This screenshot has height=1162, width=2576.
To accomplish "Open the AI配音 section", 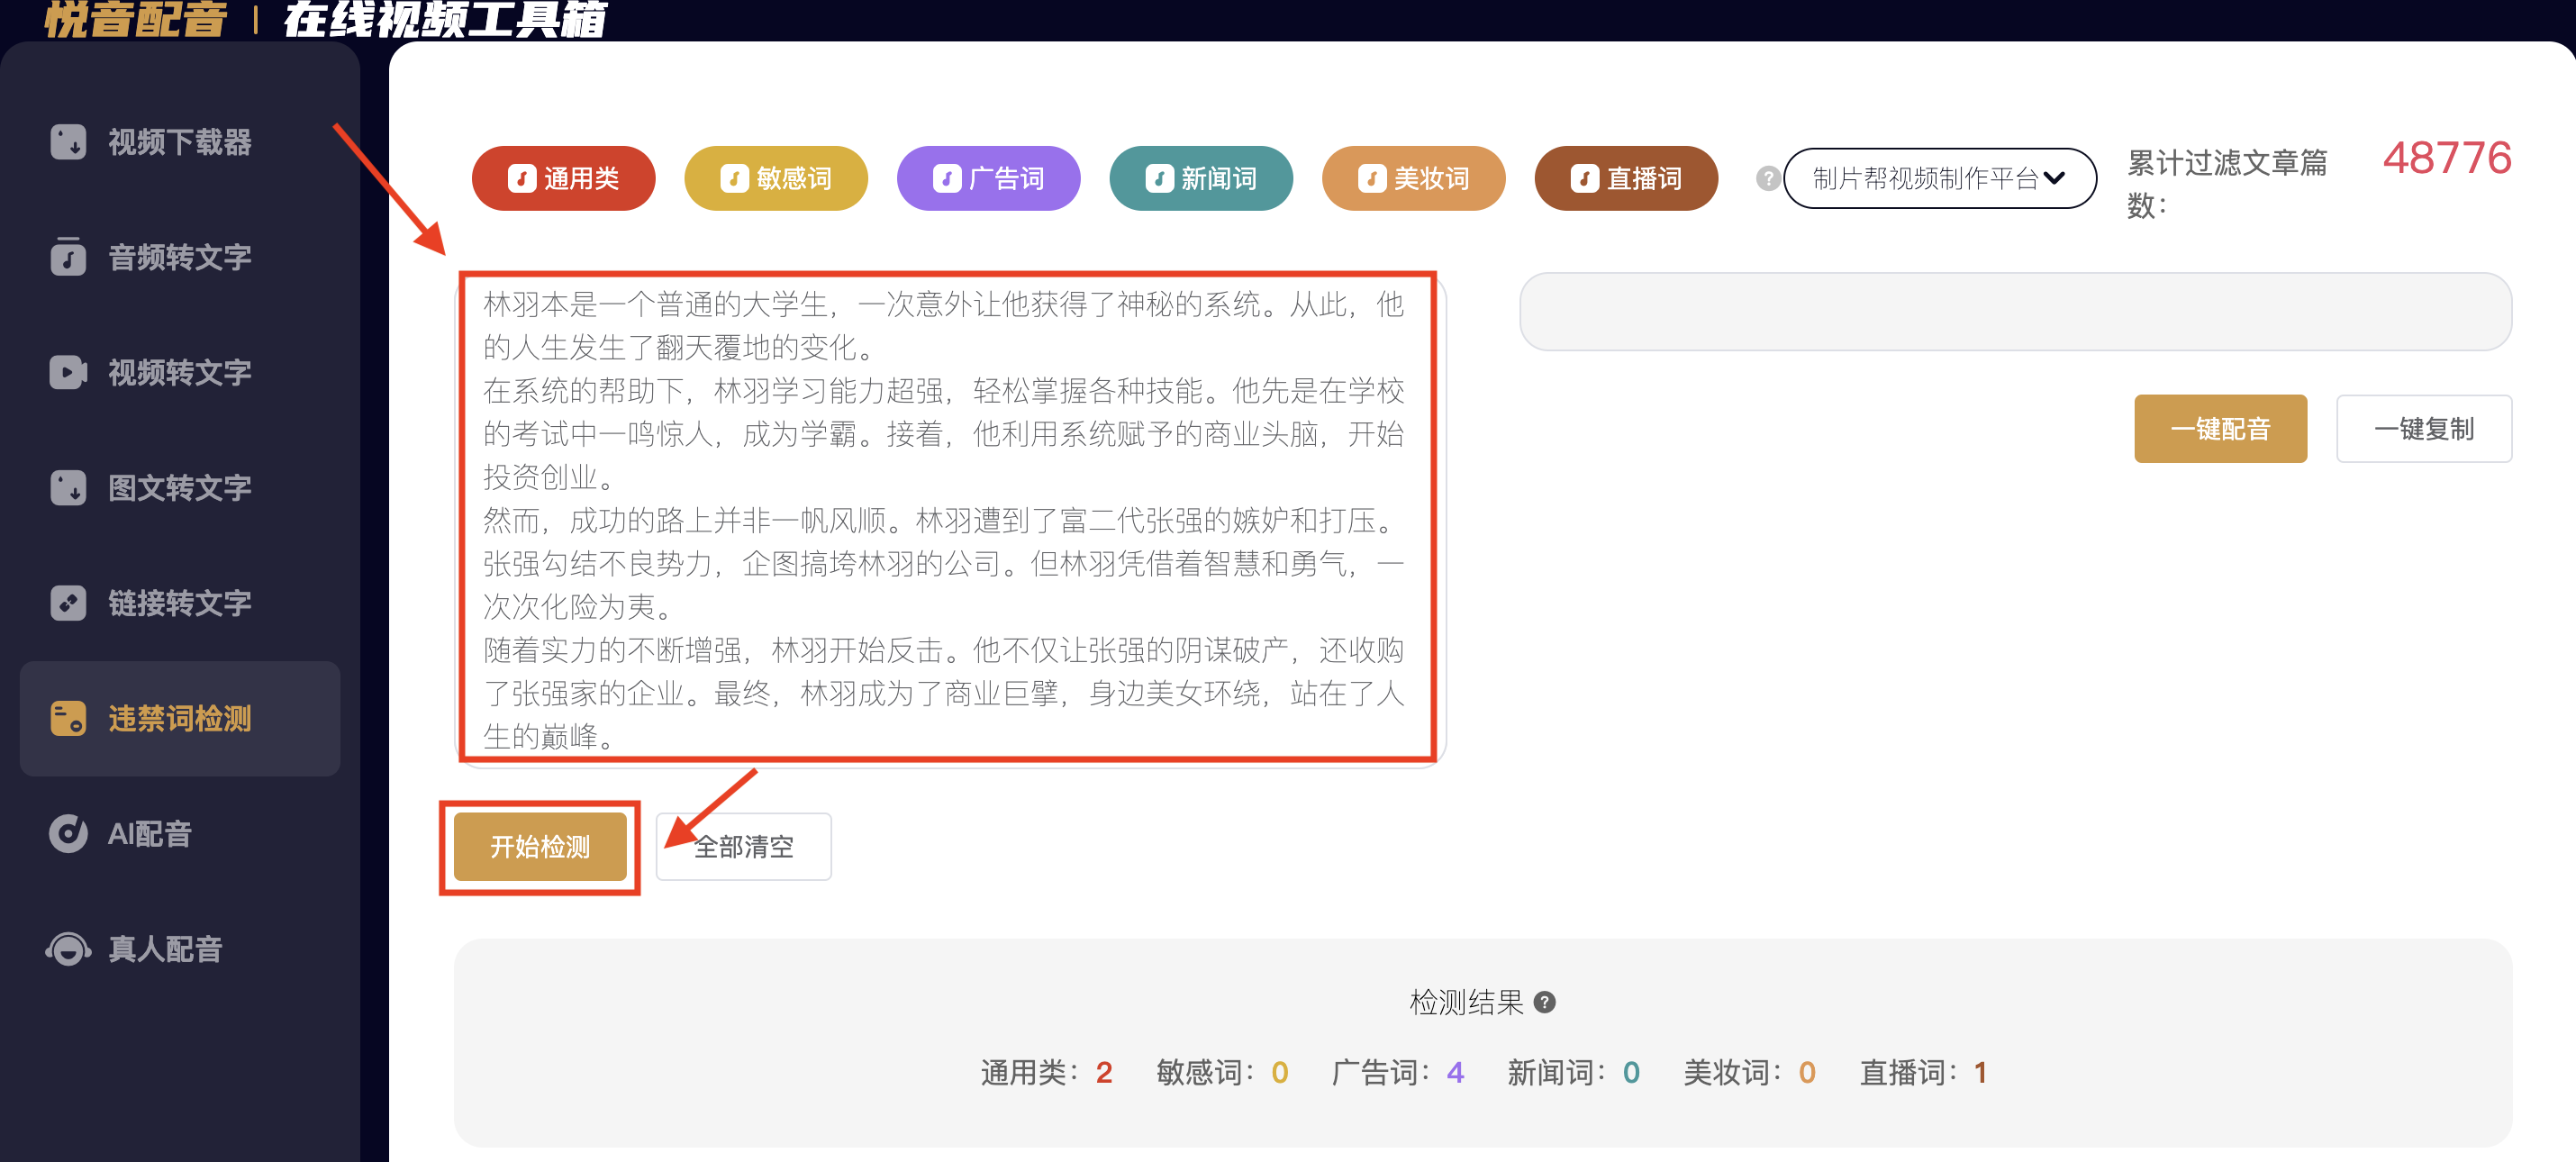I will pos(180,833).
